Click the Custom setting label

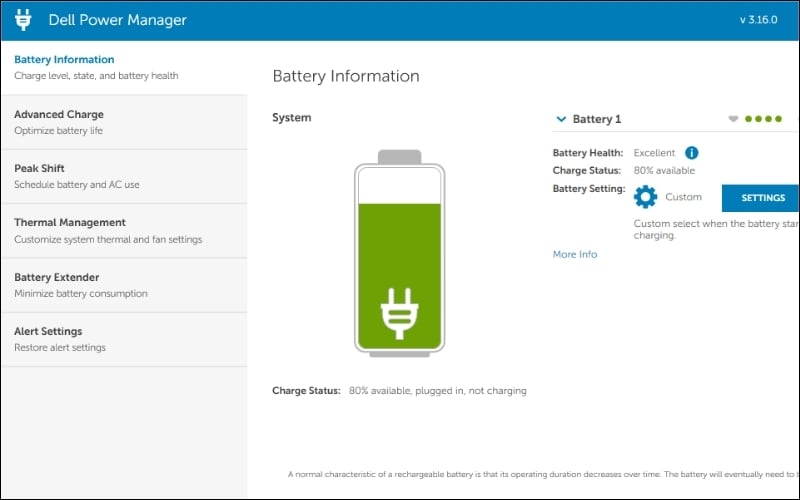(x=683, y=197)
